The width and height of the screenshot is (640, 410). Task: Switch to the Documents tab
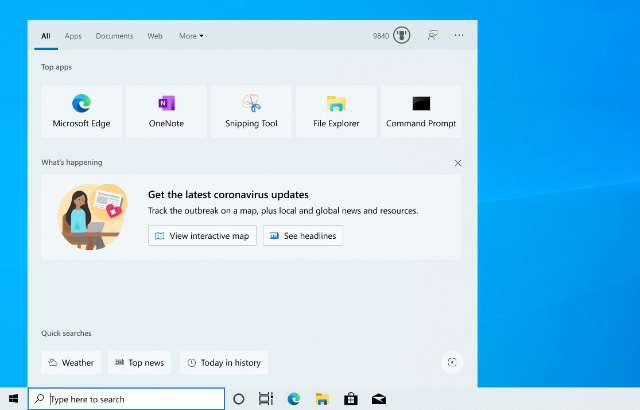point(114,36)
